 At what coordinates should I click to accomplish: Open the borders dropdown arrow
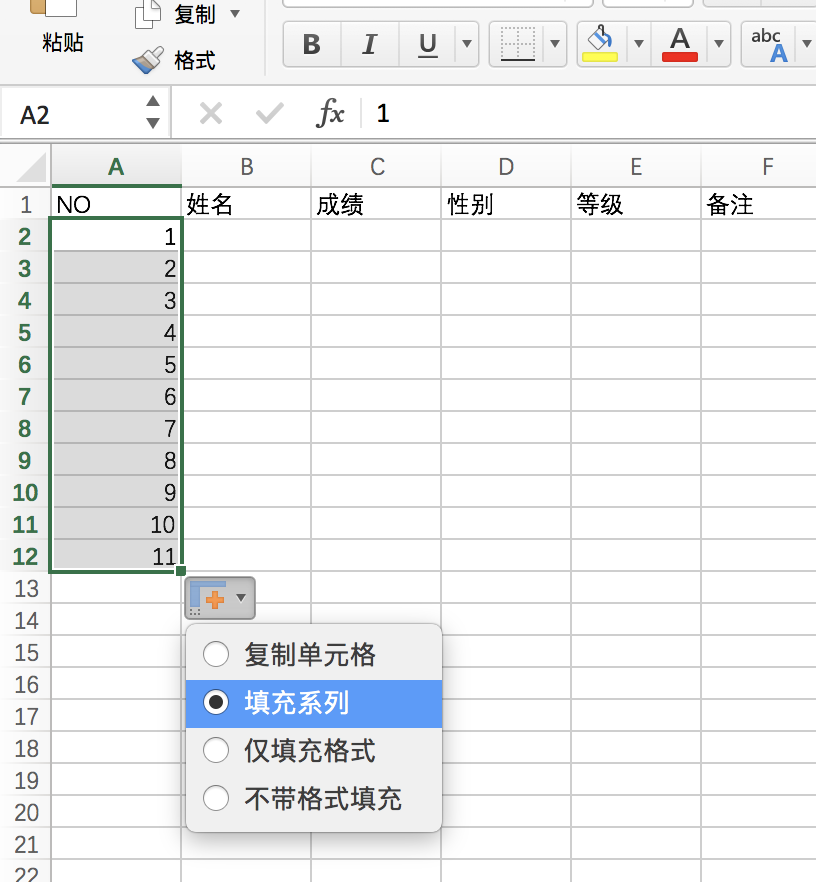(x=555, y=44)
